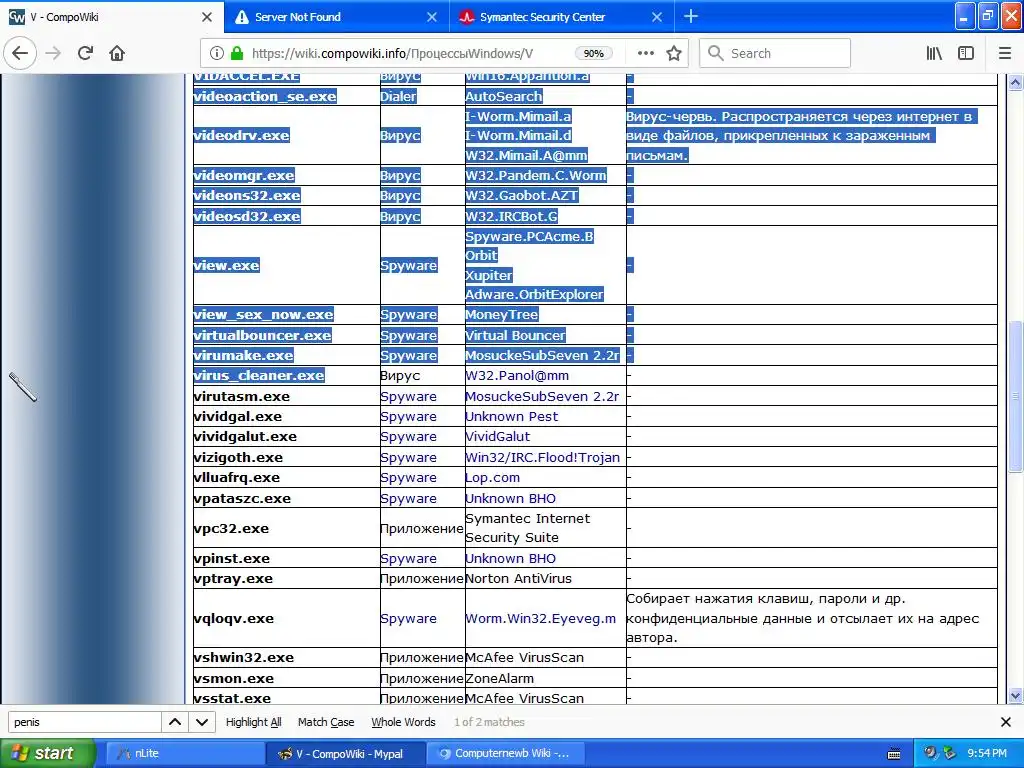Click the Norton AntiVirus cell text
Screen dimensions: 1024x768
tap(518, 579)
